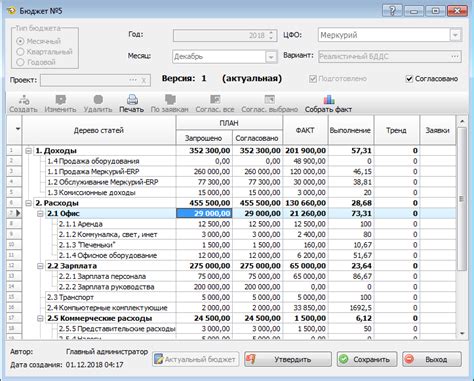The height and width of the screenshot is (381, 474).
Task: Click the Собрать факт chart icon
Action: coord(329,99)
